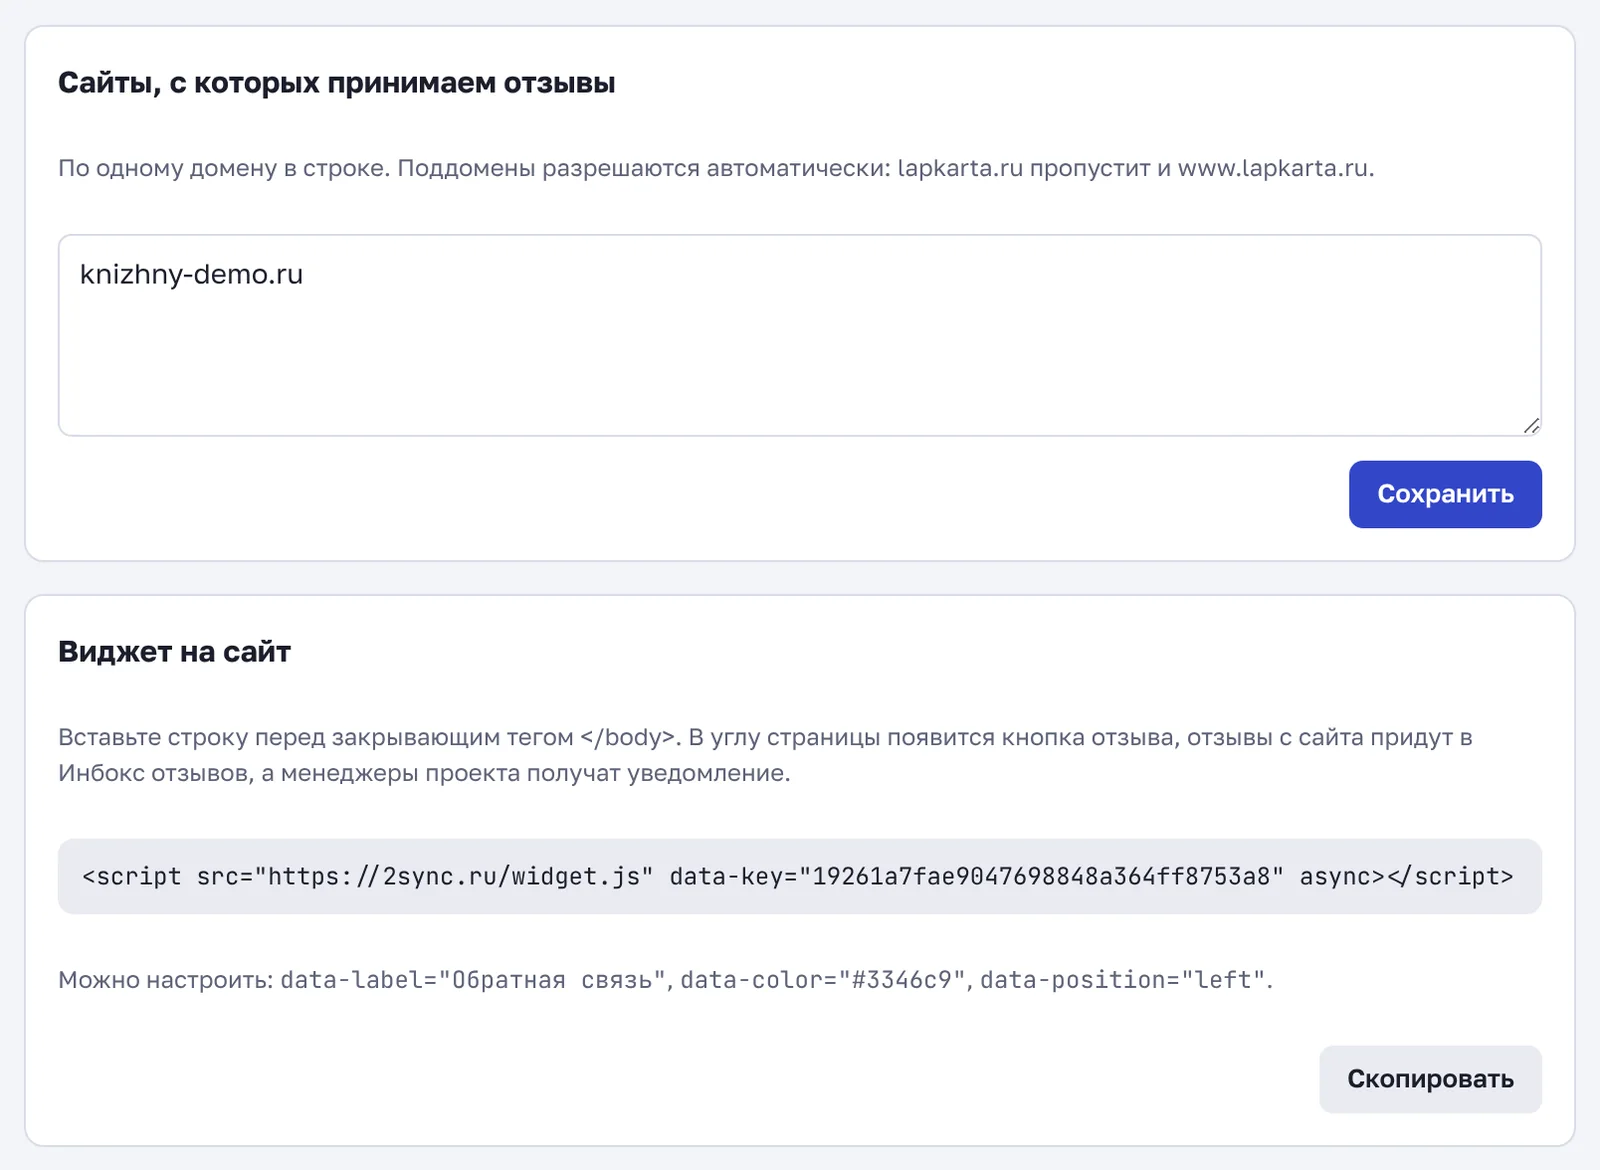Image resolution: width=1600 pixels, height=1170 pixels.
Task: Click heading Сайты, с которых принимаем отзывы
Action: coord(336,82)
